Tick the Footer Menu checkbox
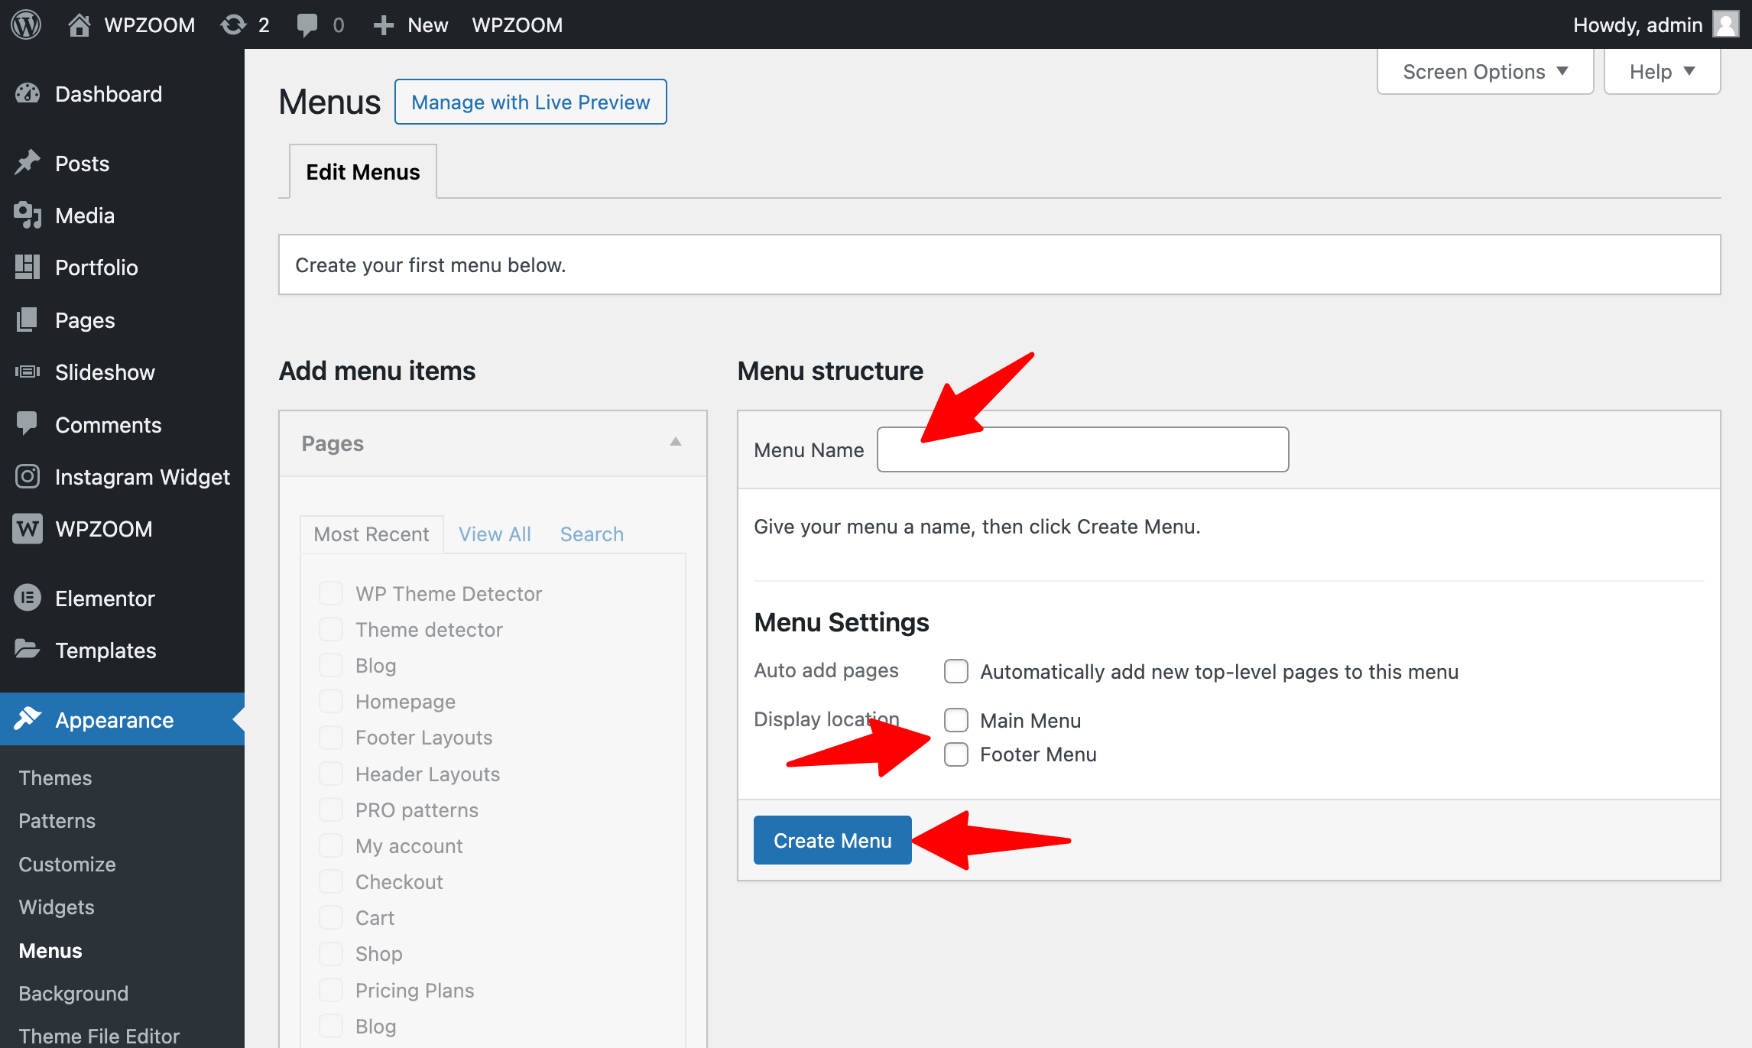Screen dimensions: 1752x1048 pyautogui.click(x=956, y=754)
